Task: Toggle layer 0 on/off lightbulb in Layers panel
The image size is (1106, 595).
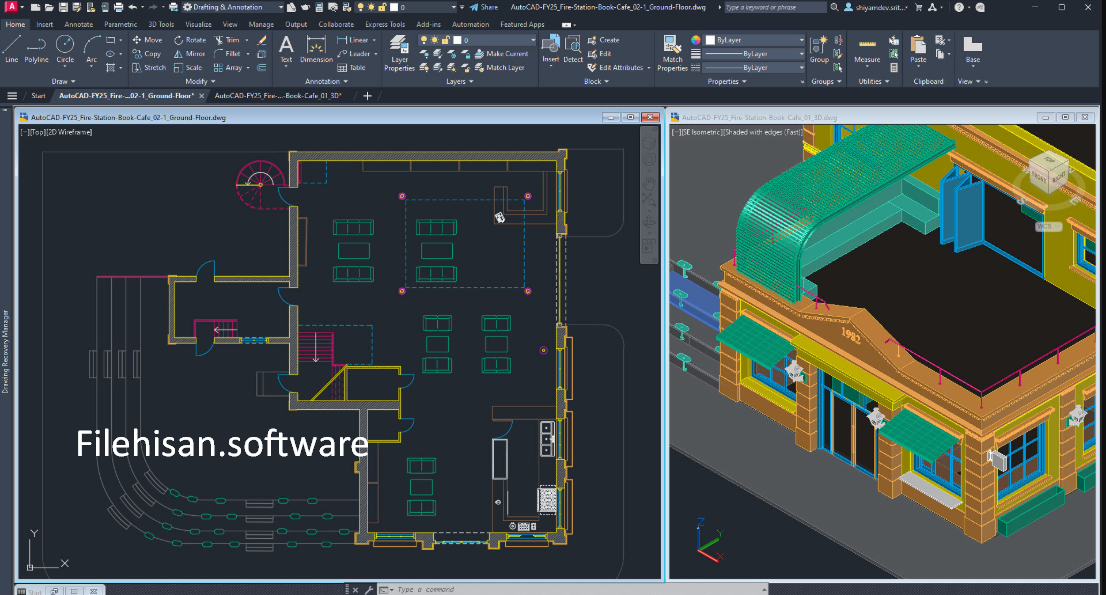Action: 424,40
